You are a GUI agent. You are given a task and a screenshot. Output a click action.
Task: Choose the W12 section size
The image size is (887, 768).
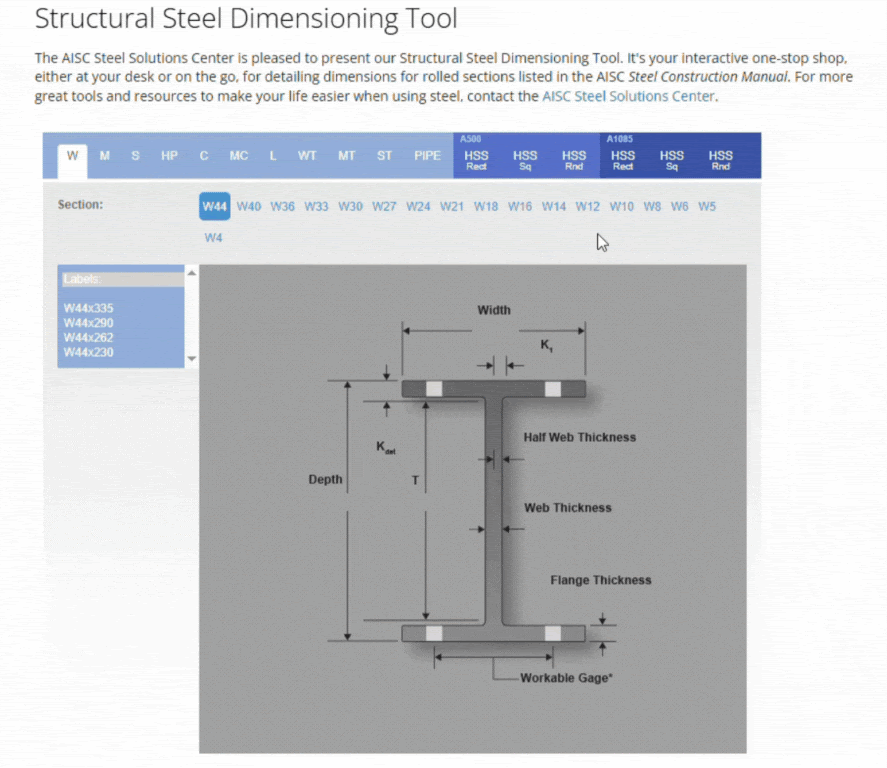point(587,206)
